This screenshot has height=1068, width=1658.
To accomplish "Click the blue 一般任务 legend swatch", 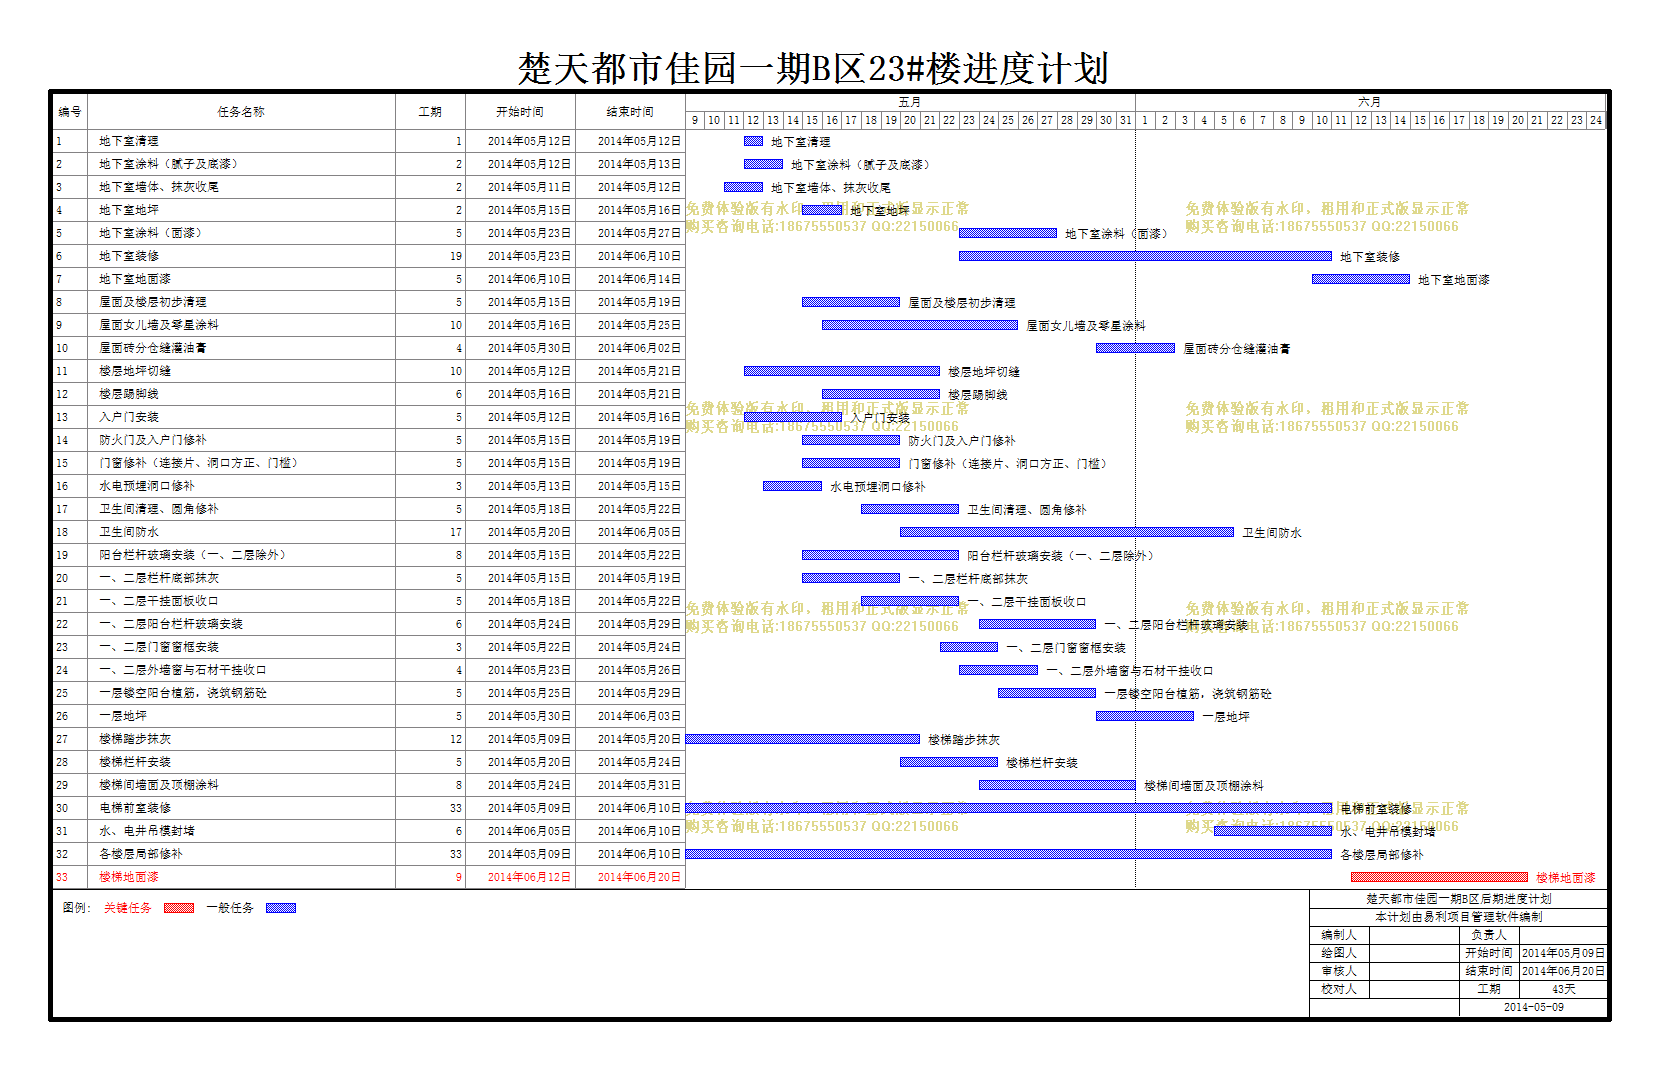I will (x=281, y=908).
